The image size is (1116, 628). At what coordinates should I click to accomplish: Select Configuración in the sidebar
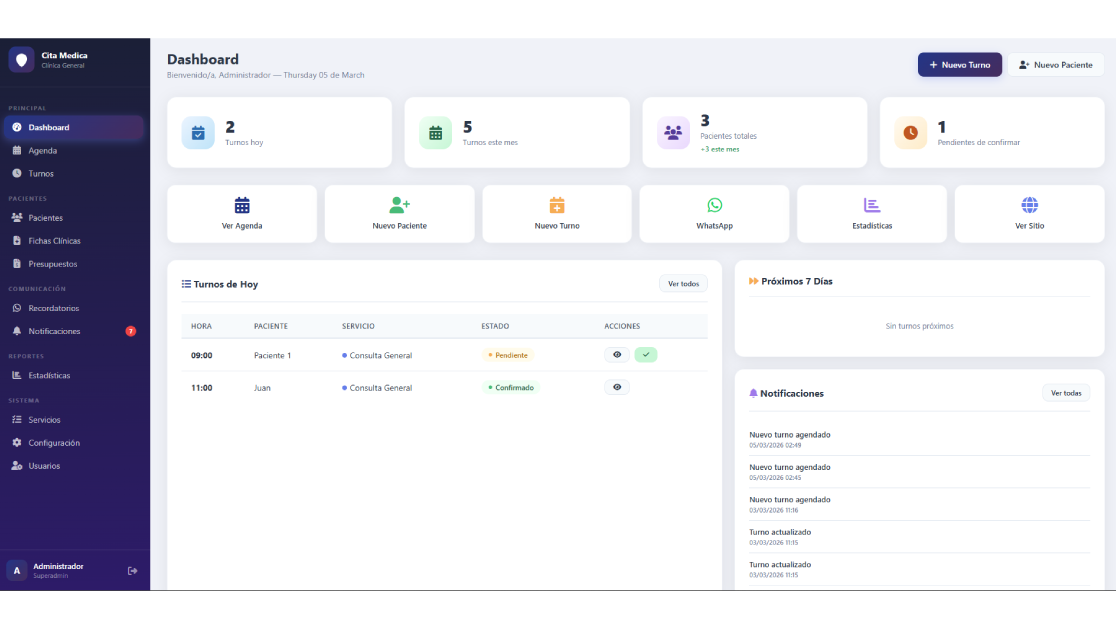54,443
